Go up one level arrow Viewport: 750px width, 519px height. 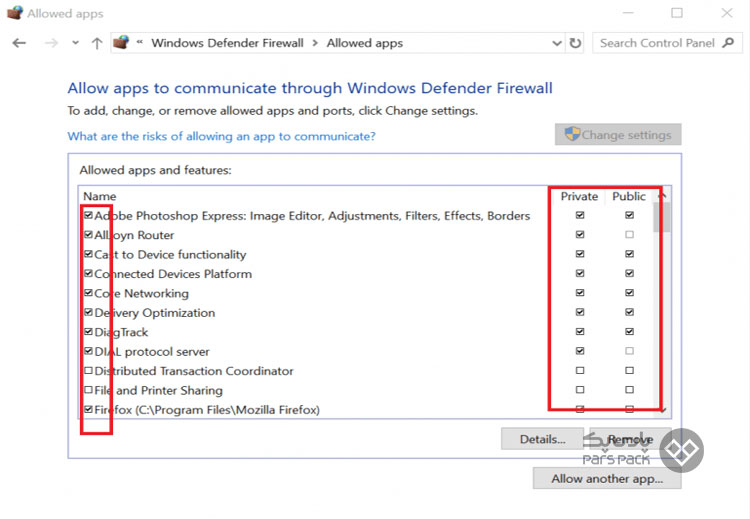[x=97, y=43]
